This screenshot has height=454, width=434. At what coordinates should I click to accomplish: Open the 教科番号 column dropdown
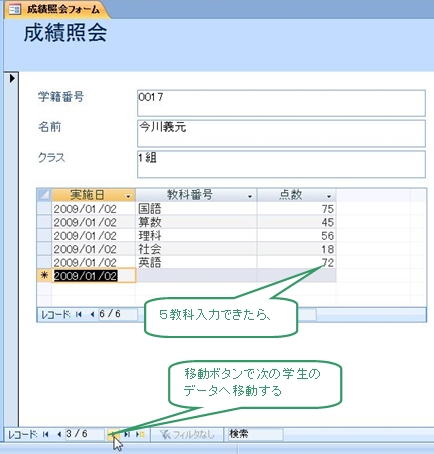tap(250, 196)
